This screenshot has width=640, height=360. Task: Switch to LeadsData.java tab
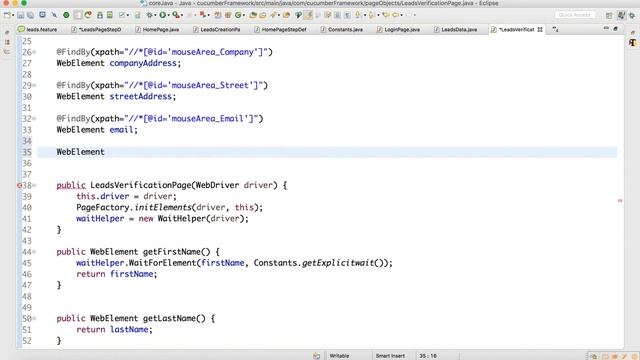(x=456, y=29)
